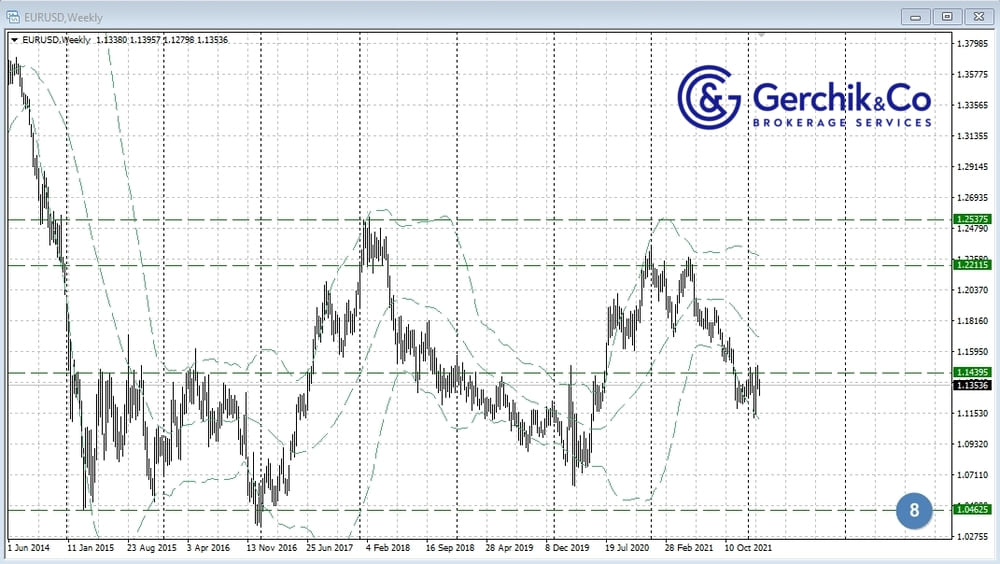Viewport: 1000px width, 564px height.
Task: Click the 19 Jul 2020 date on time axis
Action: 628,548
